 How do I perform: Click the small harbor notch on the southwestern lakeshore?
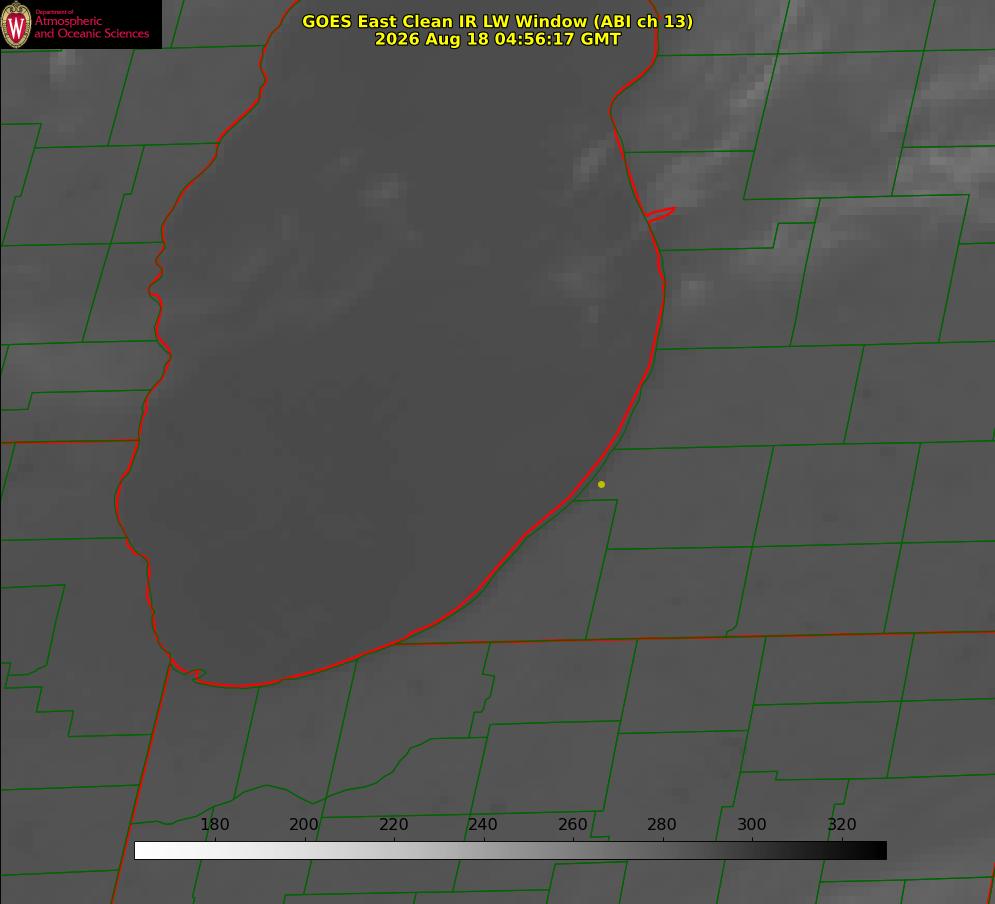[197, 674]
